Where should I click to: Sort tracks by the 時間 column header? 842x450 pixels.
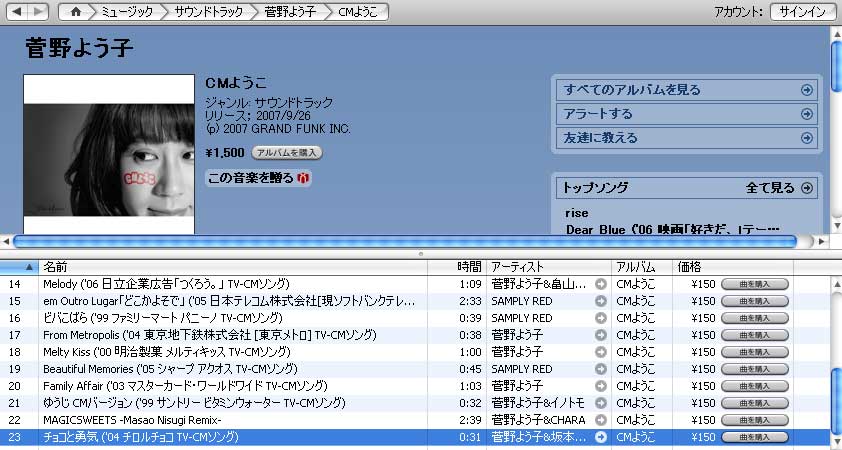(x=469, y=267)
